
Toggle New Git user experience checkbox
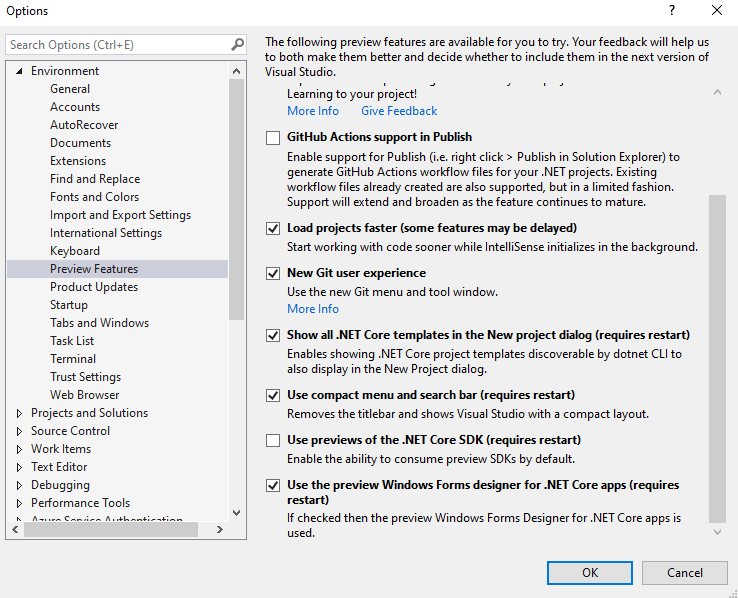[x=273, y=274]
